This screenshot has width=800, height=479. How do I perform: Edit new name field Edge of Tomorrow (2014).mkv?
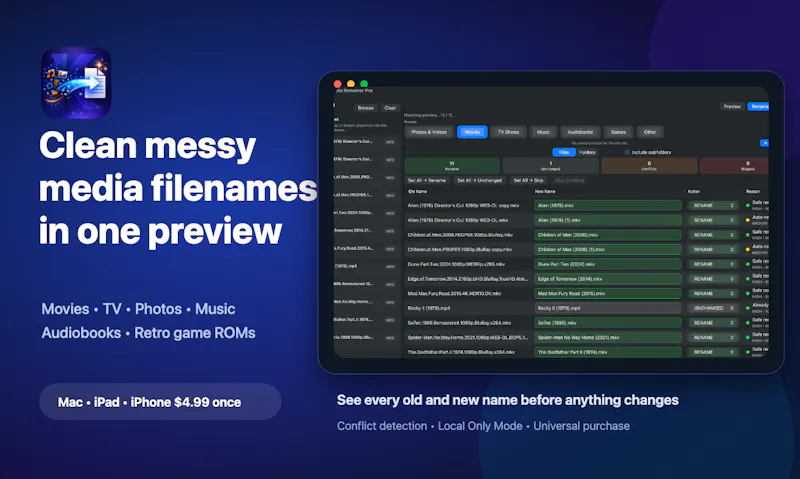click(608, 279)
